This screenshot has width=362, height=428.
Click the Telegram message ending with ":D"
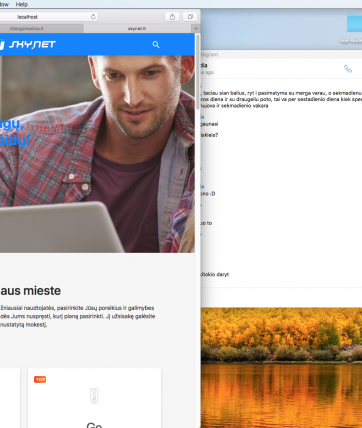(208, 194)
